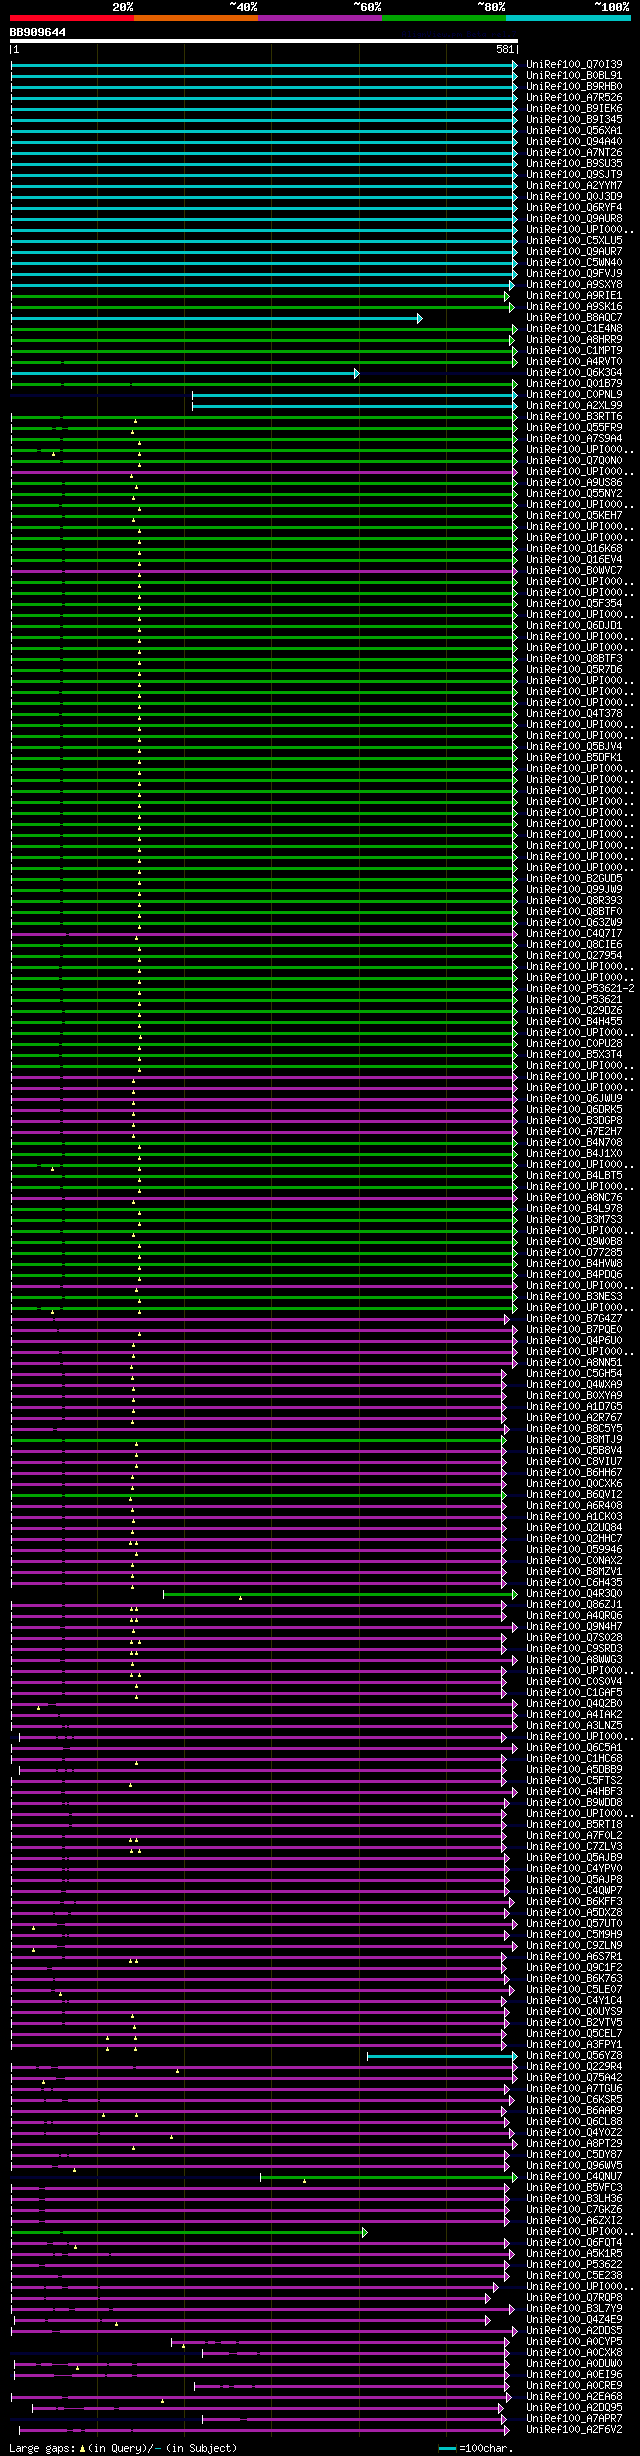
Task: Click the cyan alignment bar for UniRef100_B8AQC7
Action: (216, 318)
